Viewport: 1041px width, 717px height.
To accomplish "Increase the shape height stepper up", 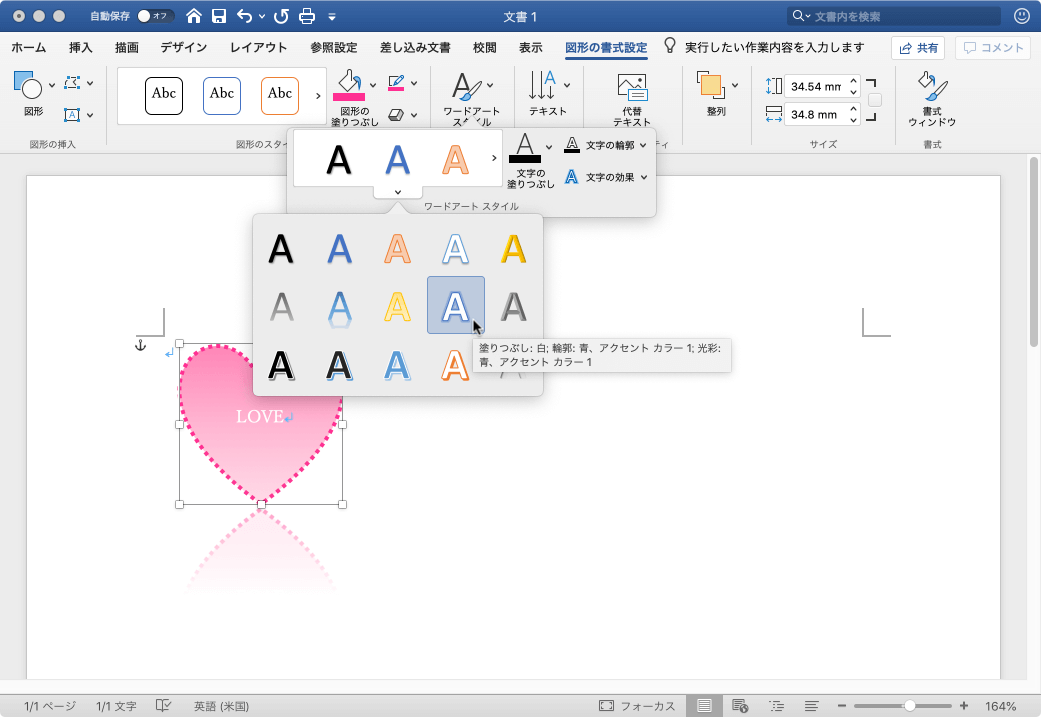I will (854, 81).
